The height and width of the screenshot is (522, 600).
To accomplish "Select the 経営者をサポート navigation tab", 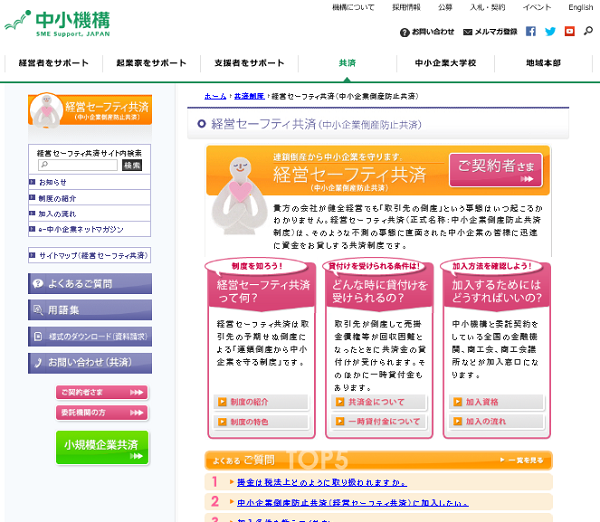I will 54,63.
